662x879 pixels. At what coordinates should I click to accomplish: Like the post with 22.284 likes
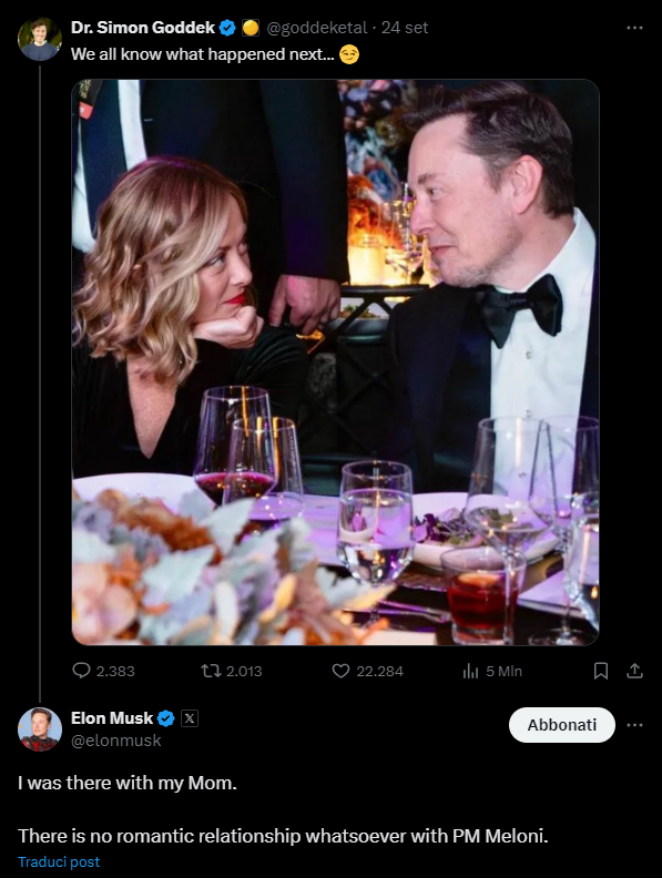click(341, 671)
